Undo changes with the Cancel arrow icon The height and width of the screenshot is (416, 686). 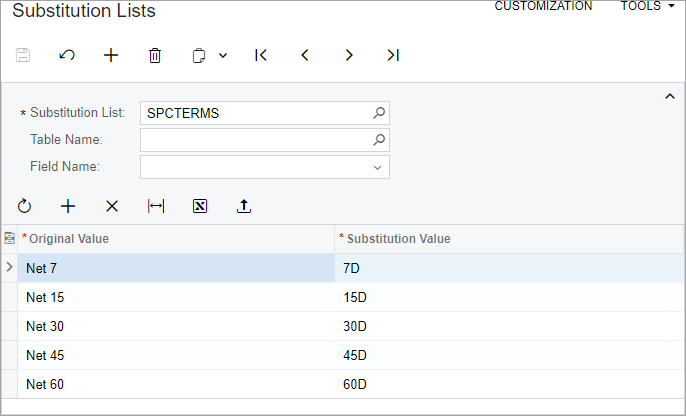67,55
